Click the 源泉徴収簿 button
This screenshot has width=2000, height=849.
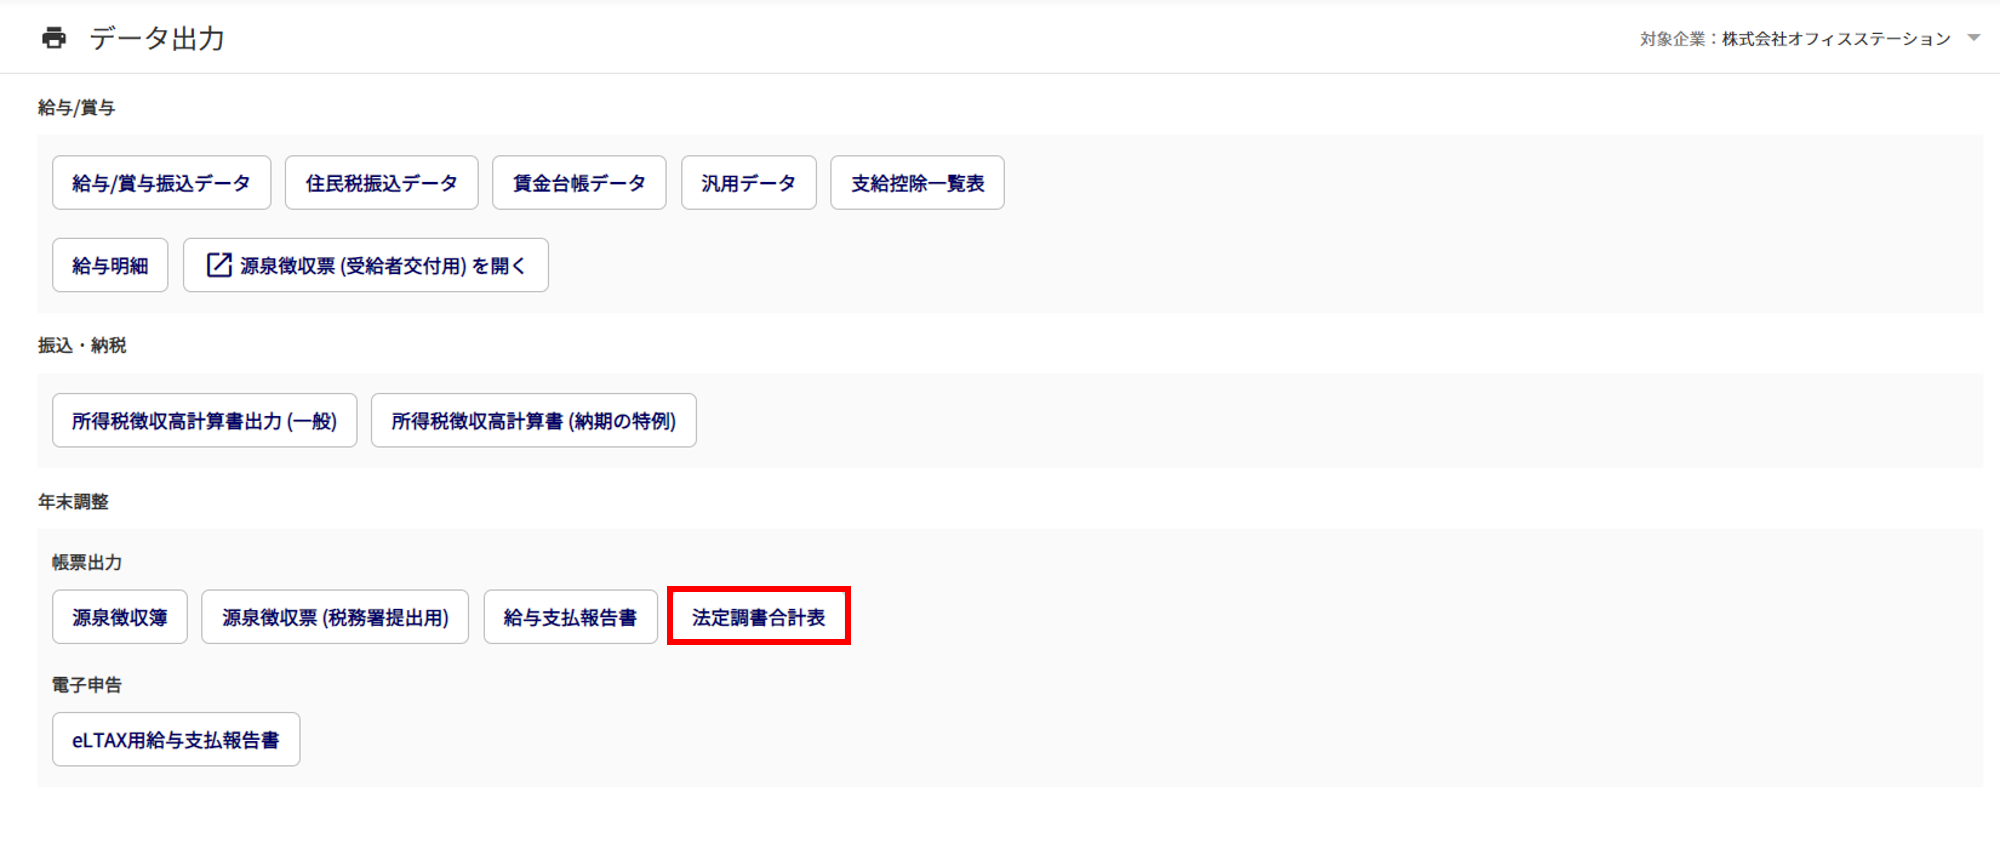[120, 617]
